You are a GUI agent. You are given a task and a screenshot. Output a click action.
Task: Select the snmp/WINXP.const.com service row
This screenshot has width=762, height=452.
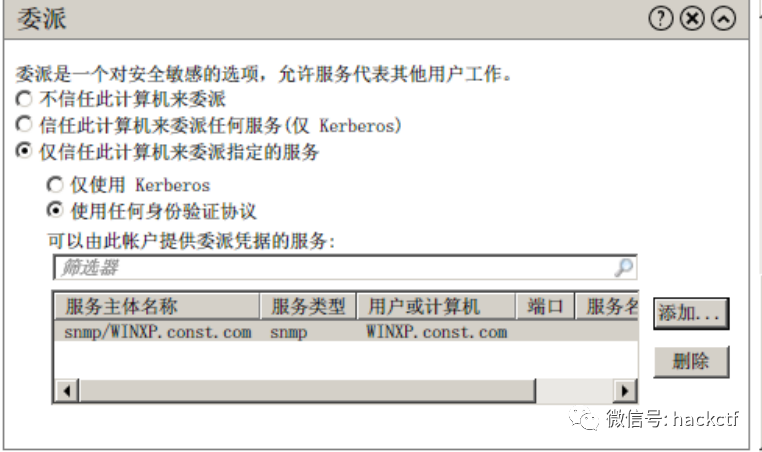coord(346,332)
